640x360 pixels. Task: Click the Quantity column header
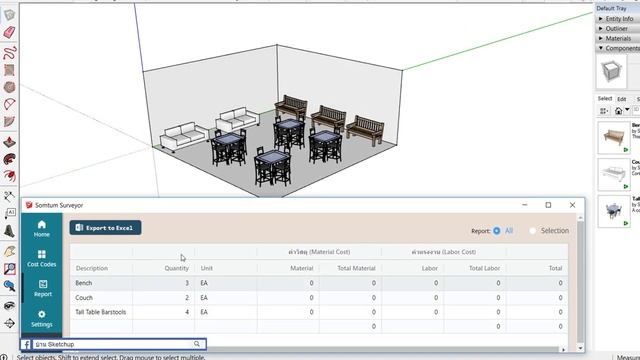click(177, 268)
